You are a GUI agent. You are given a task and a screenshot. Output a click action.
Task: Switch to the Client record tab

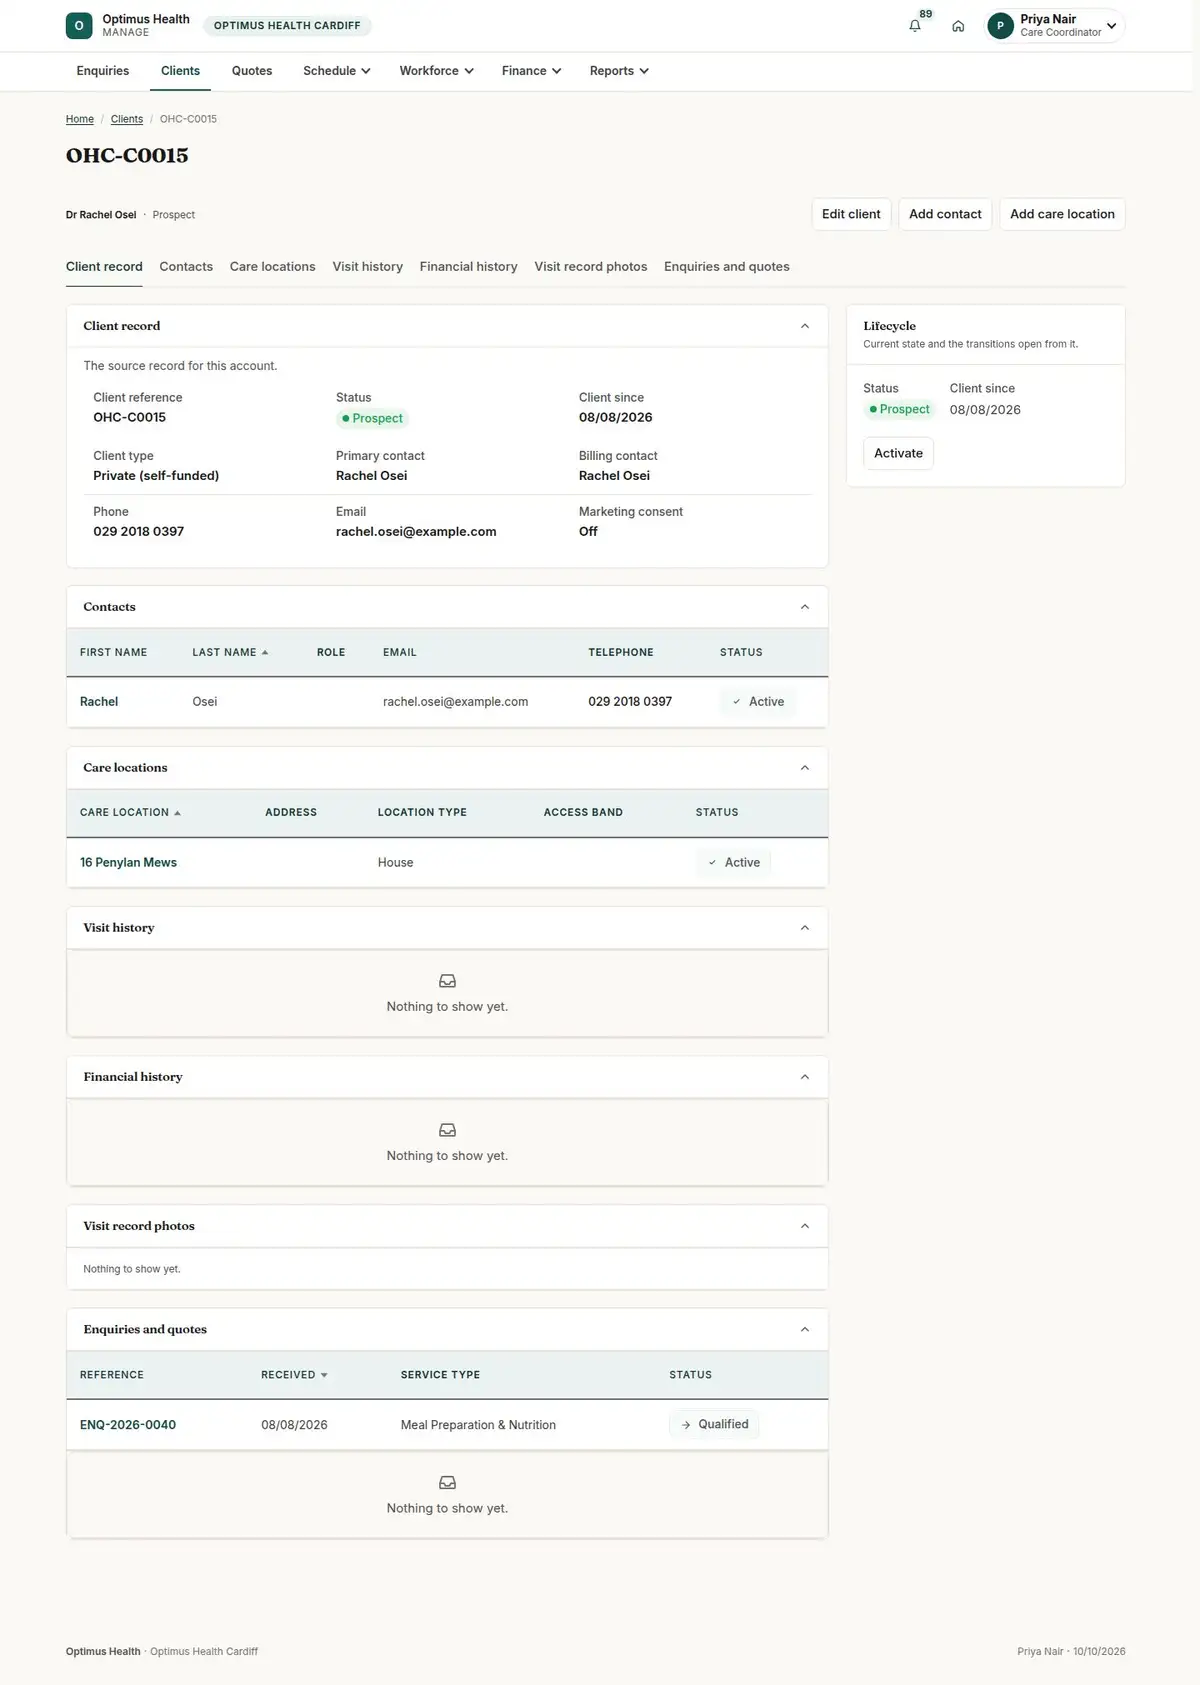104,267
